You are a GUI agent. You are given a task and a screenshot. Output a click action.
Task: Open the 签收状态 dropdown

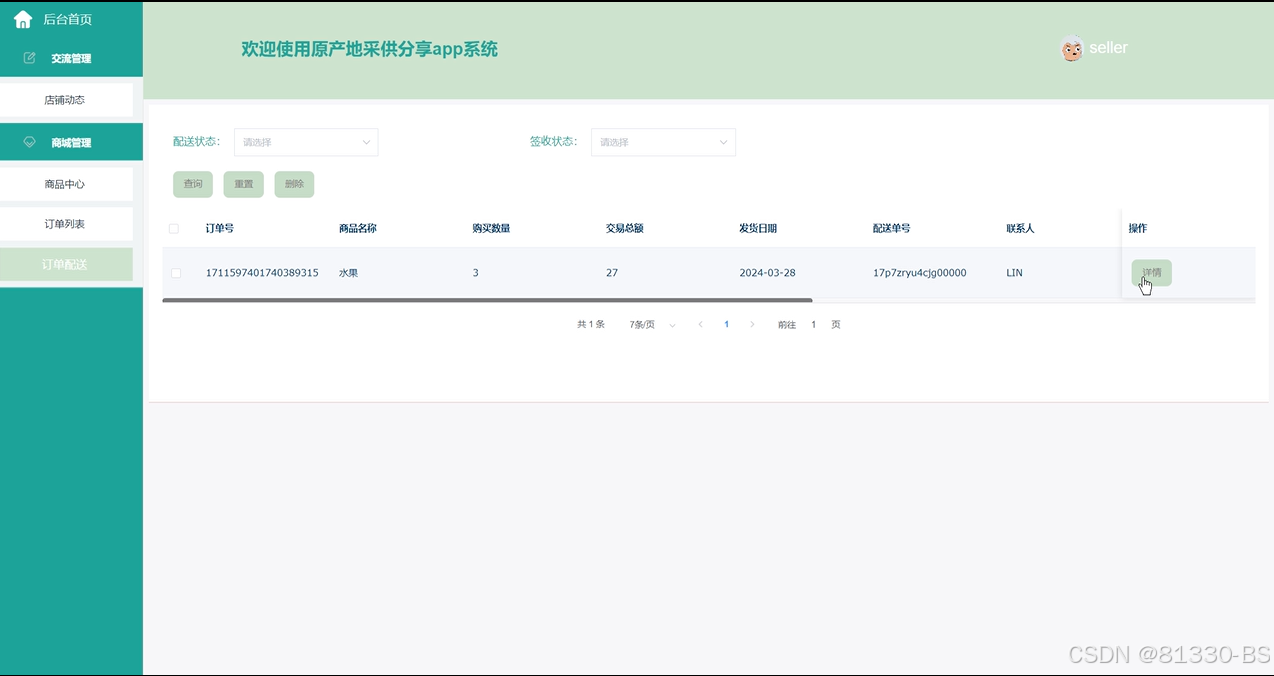[x=663, y=142]
